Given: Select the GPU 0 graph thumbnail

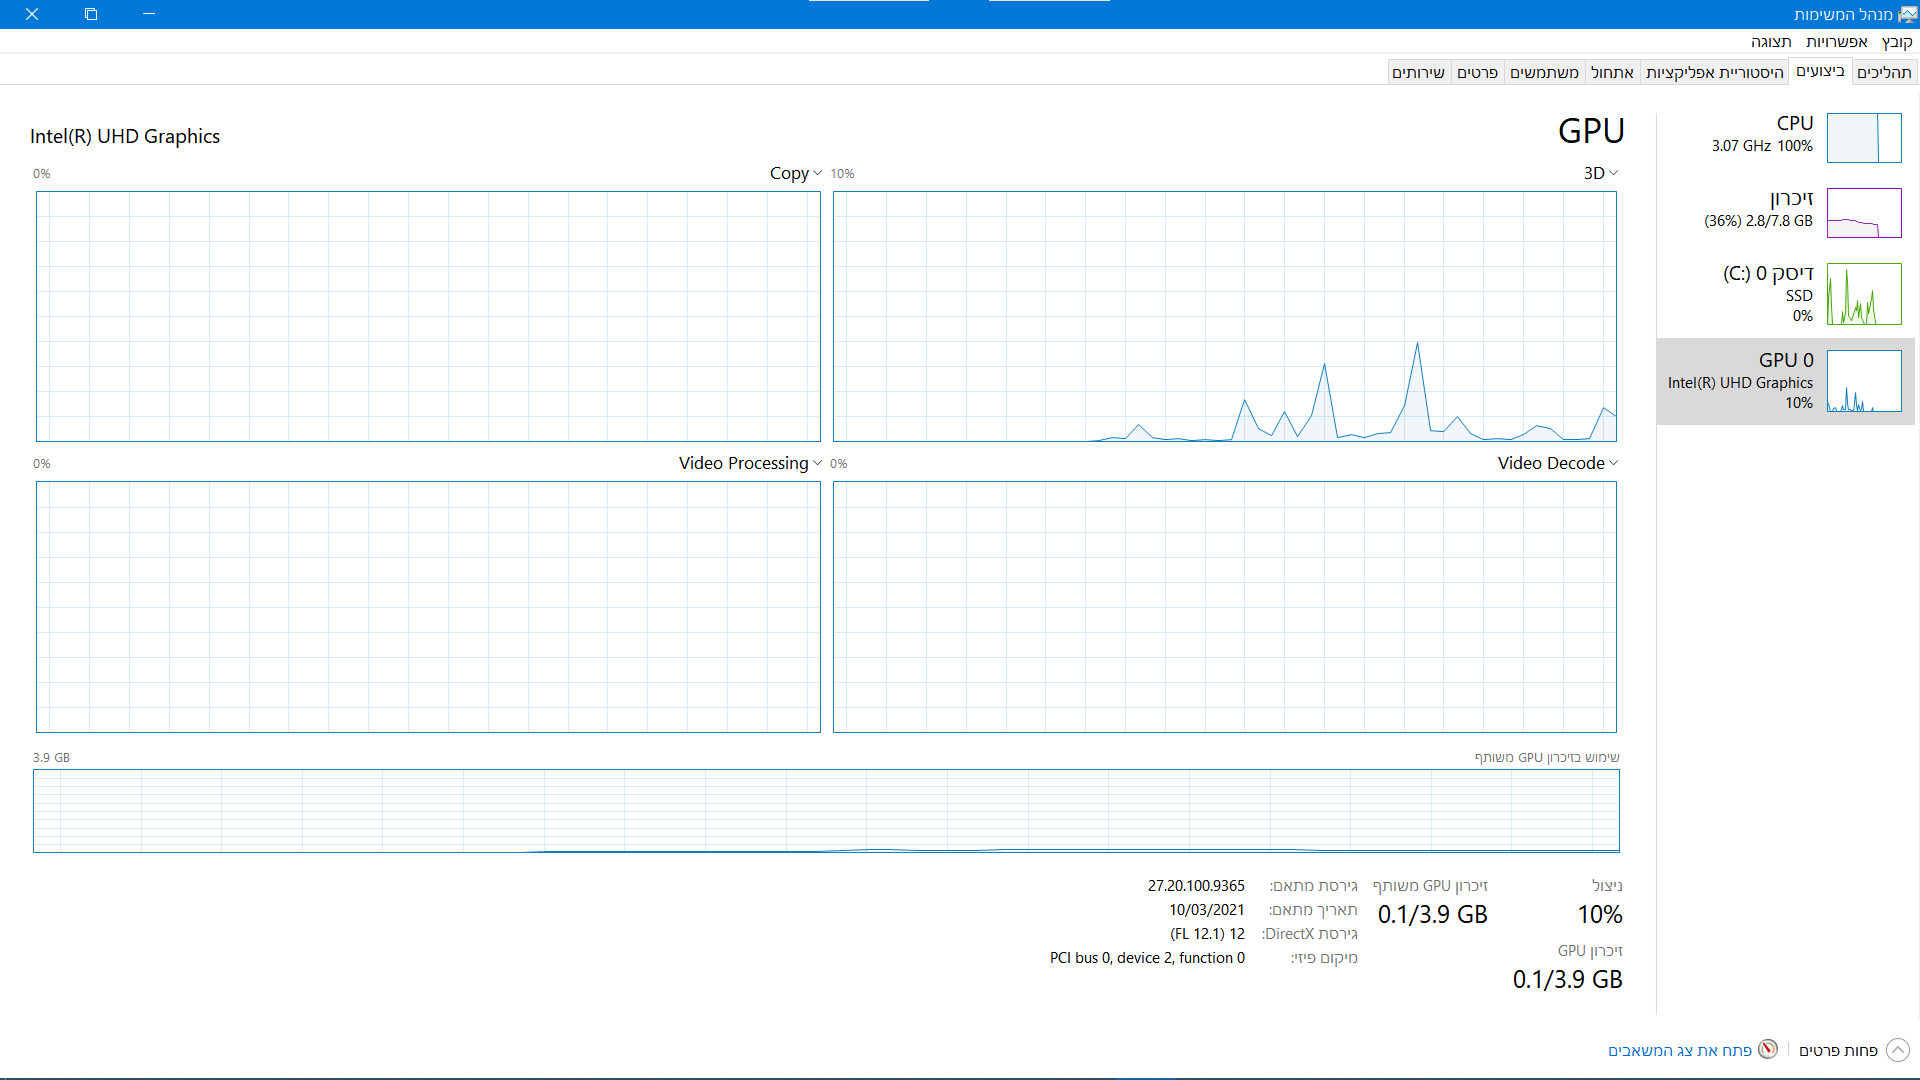Looking at the screenshot, I should coord(1864,381).
